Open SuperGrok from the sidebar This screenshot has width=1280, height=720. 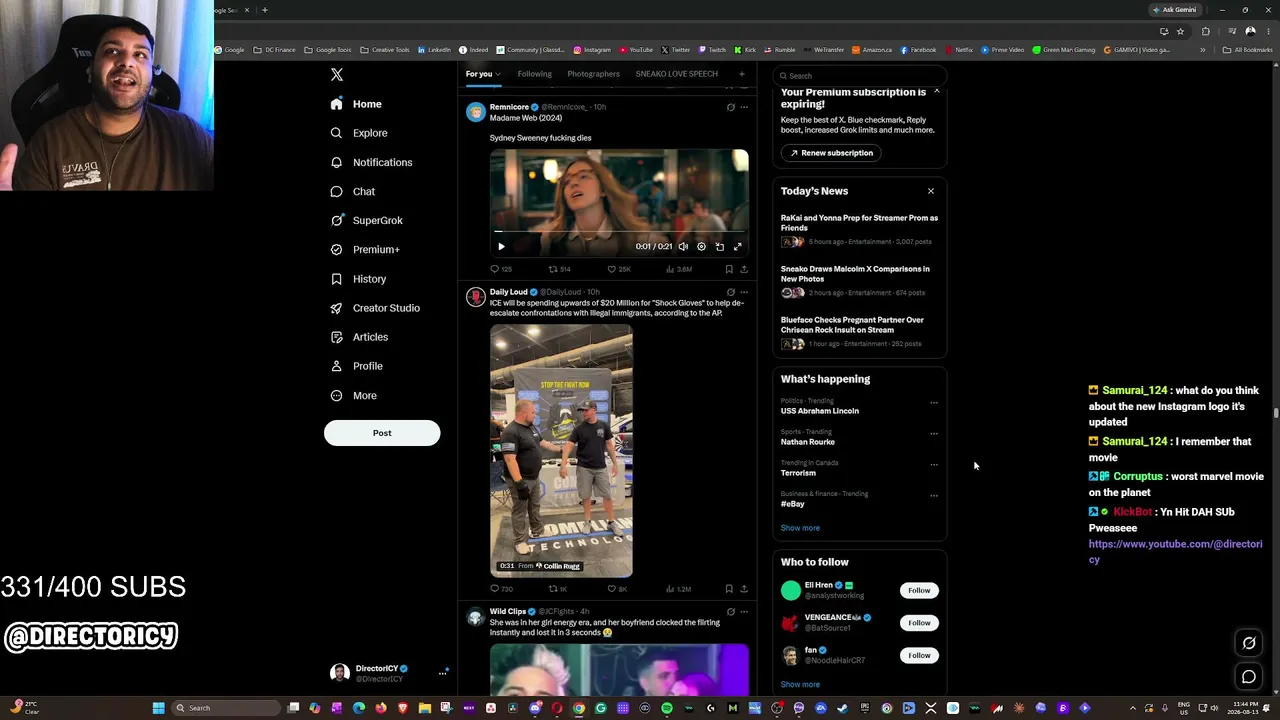click(x=366, y=220)
